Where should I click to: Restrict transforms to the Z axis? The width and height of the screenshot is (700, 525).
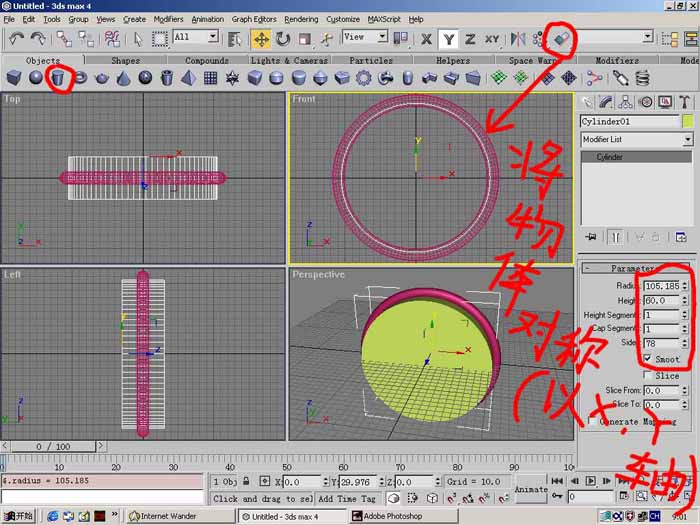click(x=470, y=39)
